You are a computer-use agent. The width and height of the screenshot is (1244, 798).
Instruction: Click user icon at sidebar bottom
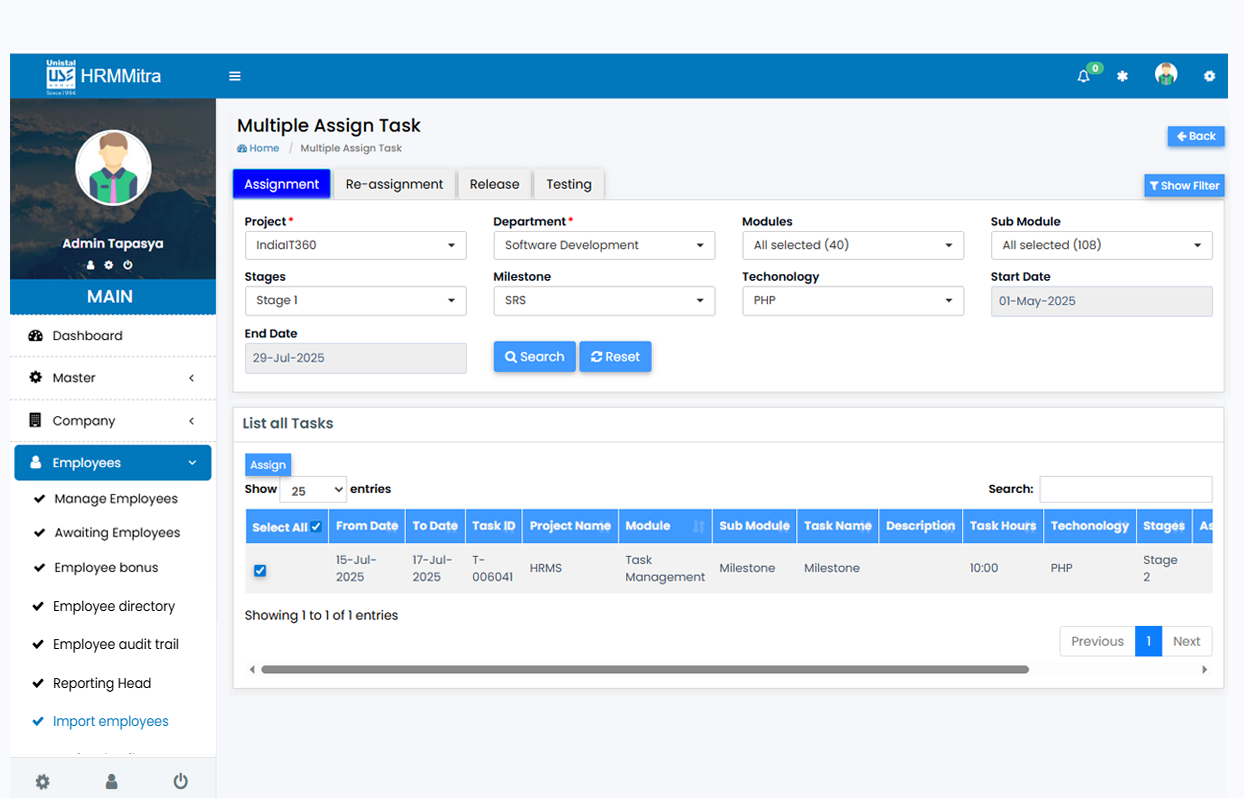pyautogui.click(x=112, y=781)
